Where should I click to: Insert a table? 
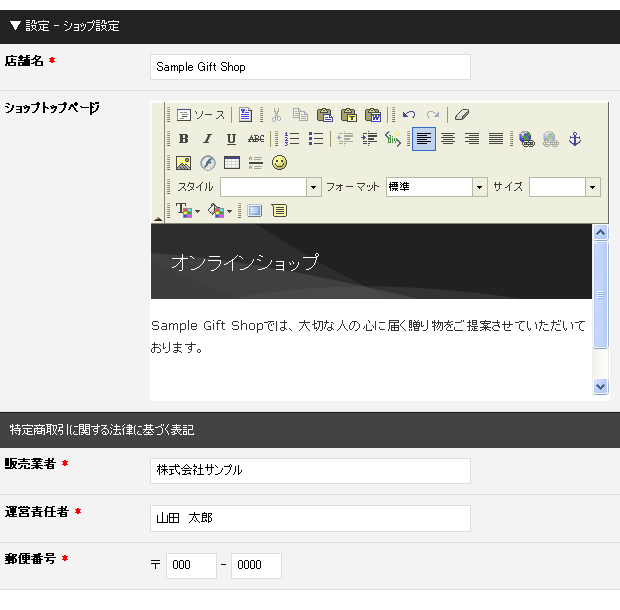point(232,163)
